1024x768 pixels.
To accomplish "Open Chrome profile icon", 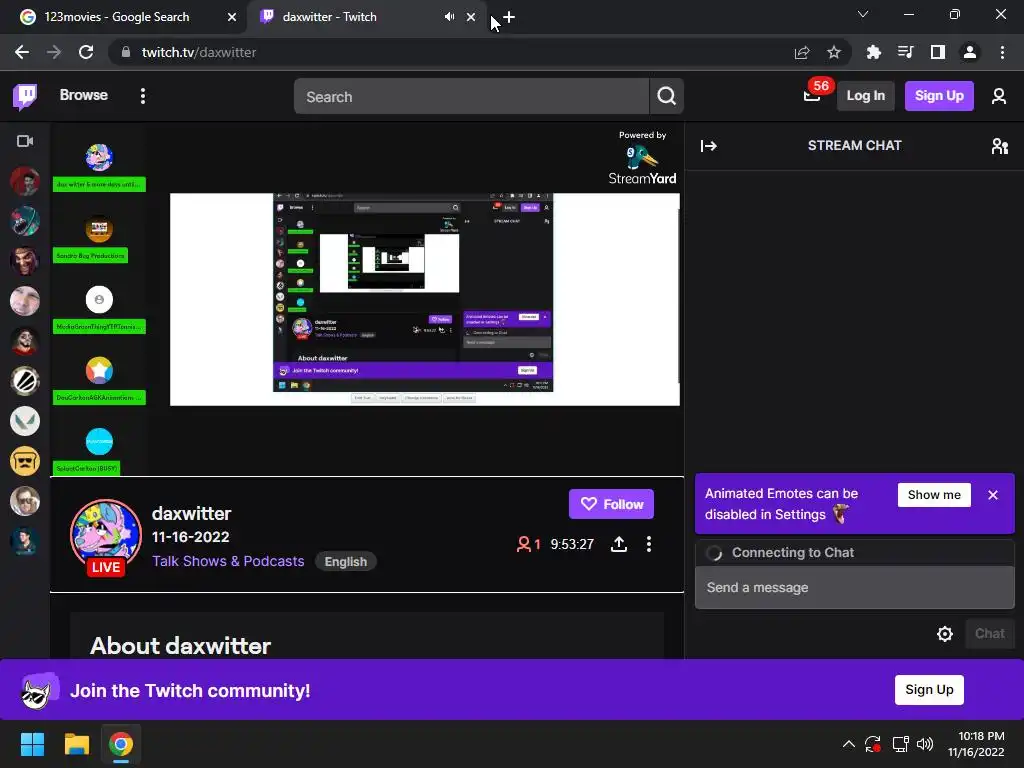I will [970, 52].
